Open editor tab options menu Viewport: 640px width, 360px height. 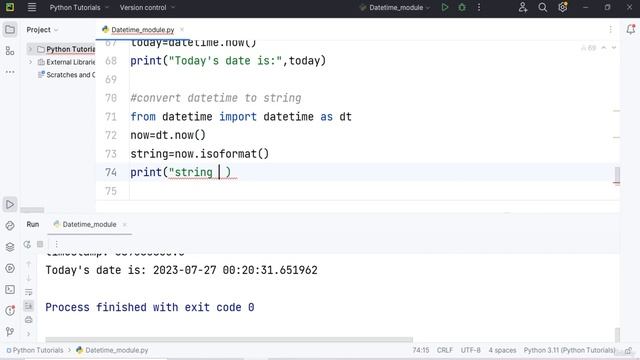coord(611,29)
